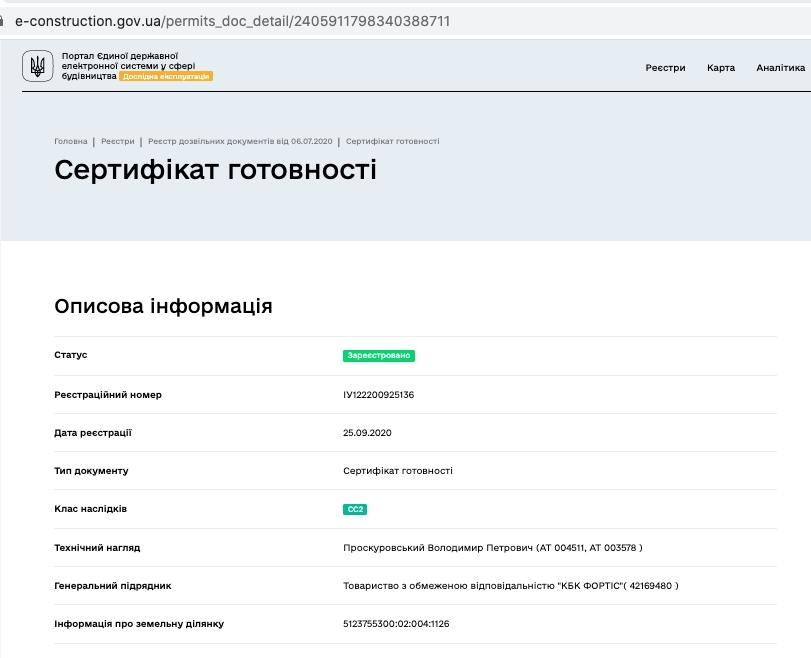Open Реєстр дозвільних документів від 06.07.2020 breadcrumb
This screenshot has height=658, width=811.
point(240,141)
